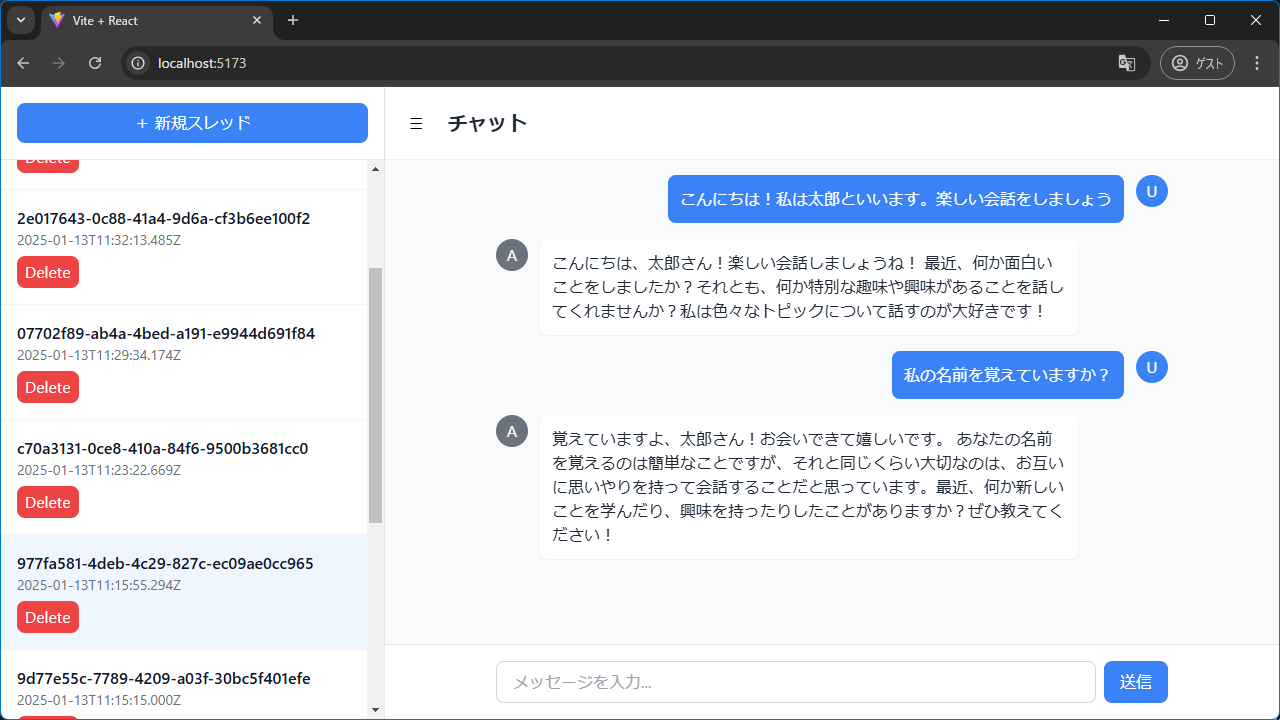Click the sidebar scroll up arrow
This screenshot has height=720, width=1280.
pyautogui.click(x=376, y=168)
